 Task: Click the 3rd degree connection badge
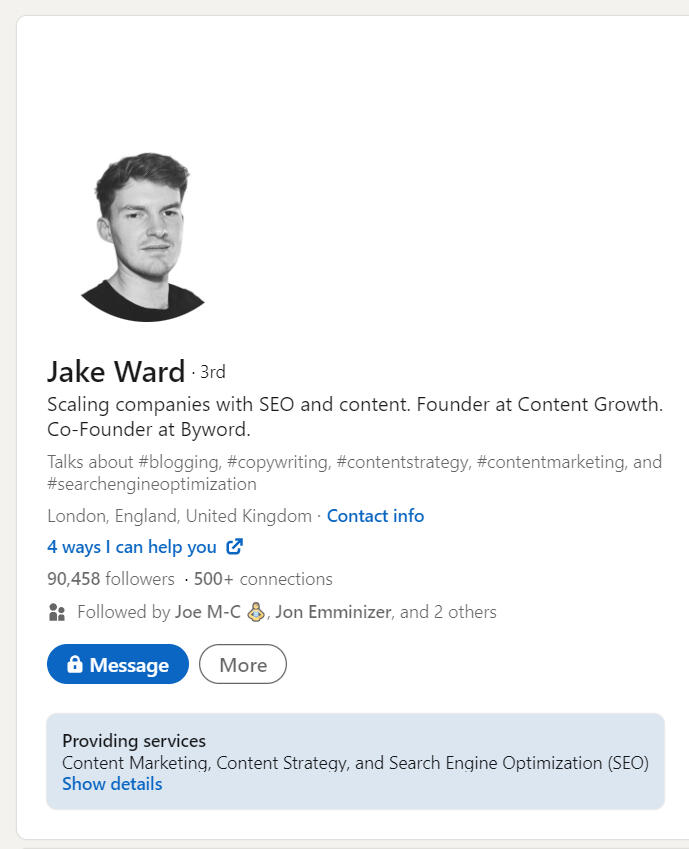(x=212, y=373)
